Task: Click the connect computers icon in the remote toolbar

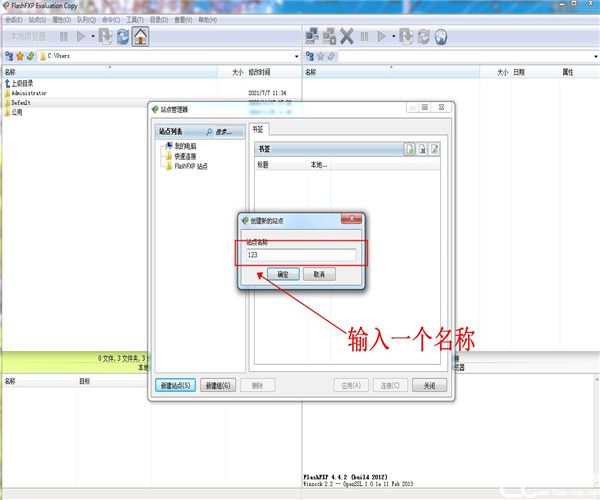Action: coord(312,37)
